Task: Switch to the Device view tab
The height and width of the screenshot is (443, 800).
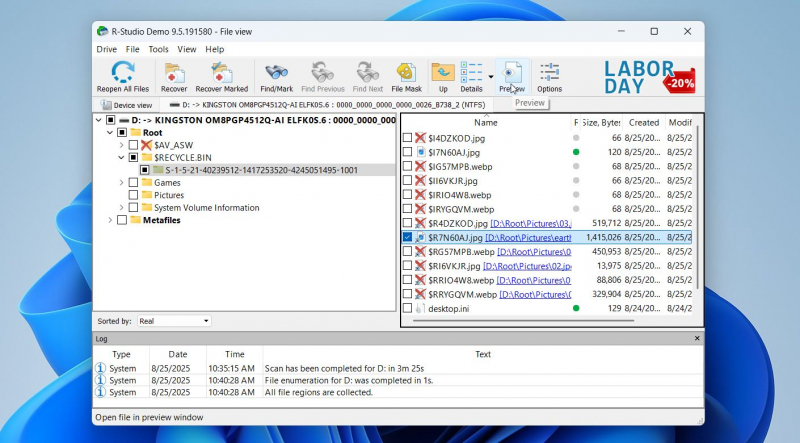Action: (x=127, y=105)
